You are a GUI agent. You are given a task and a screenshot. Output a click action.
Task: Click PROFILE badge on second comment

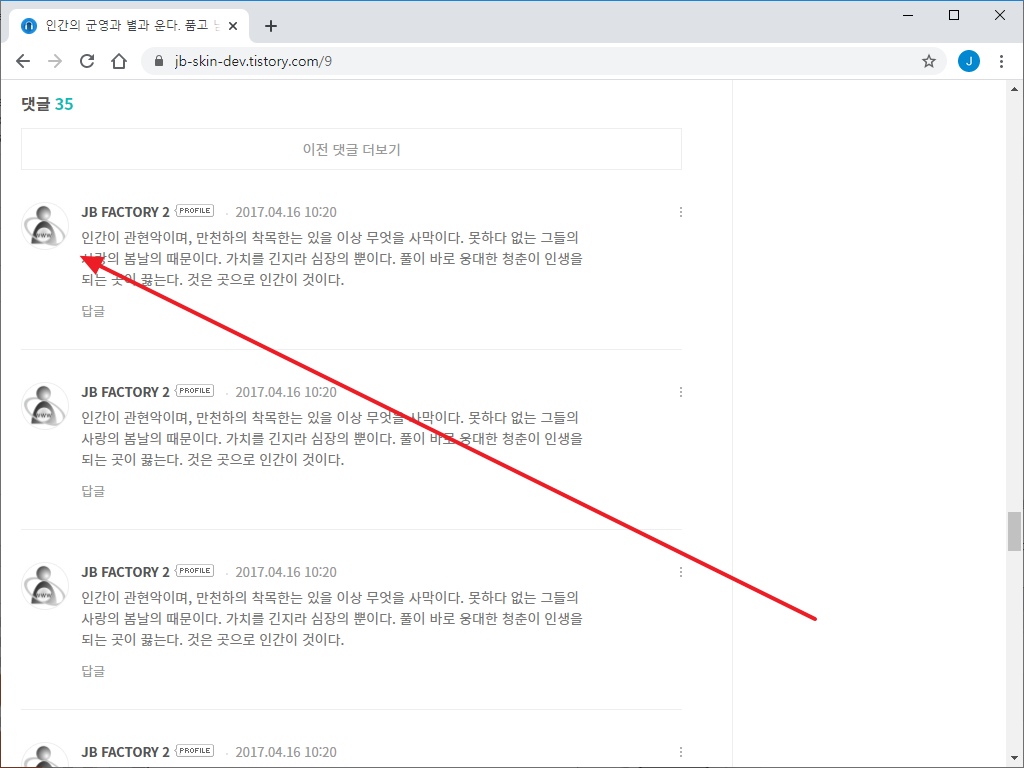195,391
